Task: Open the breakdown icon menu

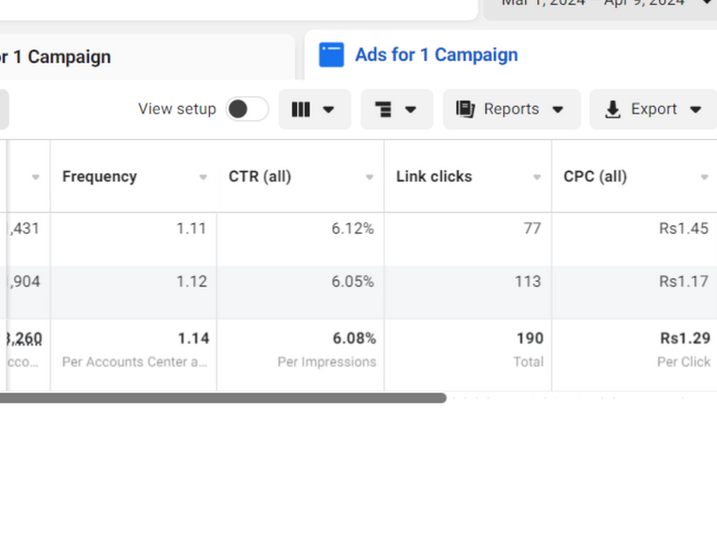Action: [x=384, y=109]
